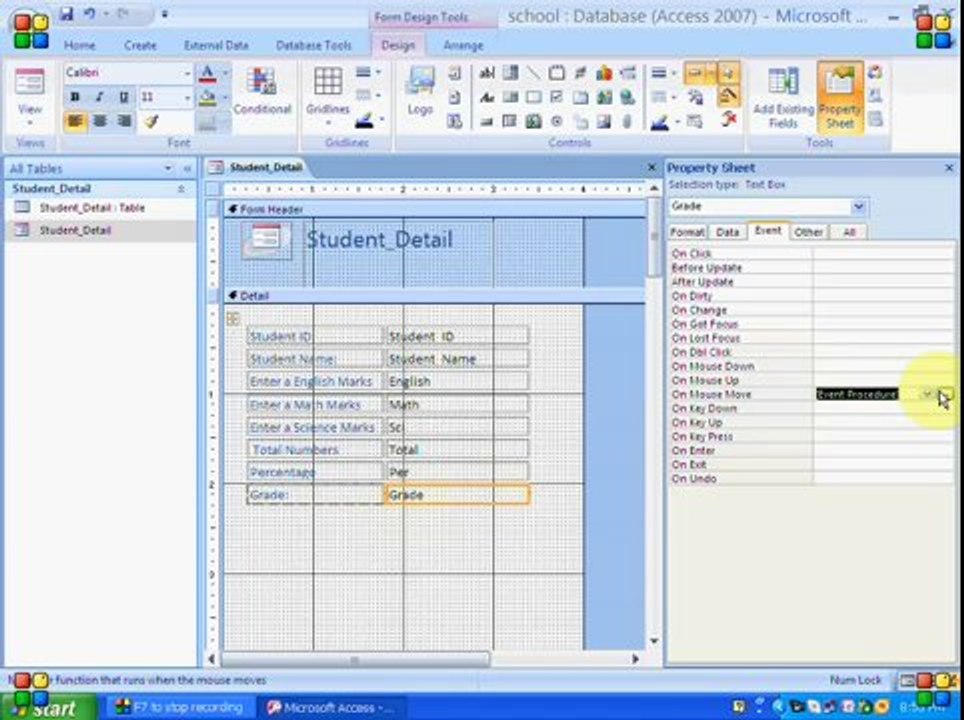The height and width of the screenshot is (720, 964).
Task: Open the font size 11 dropdown
Action: pos(187,97)
